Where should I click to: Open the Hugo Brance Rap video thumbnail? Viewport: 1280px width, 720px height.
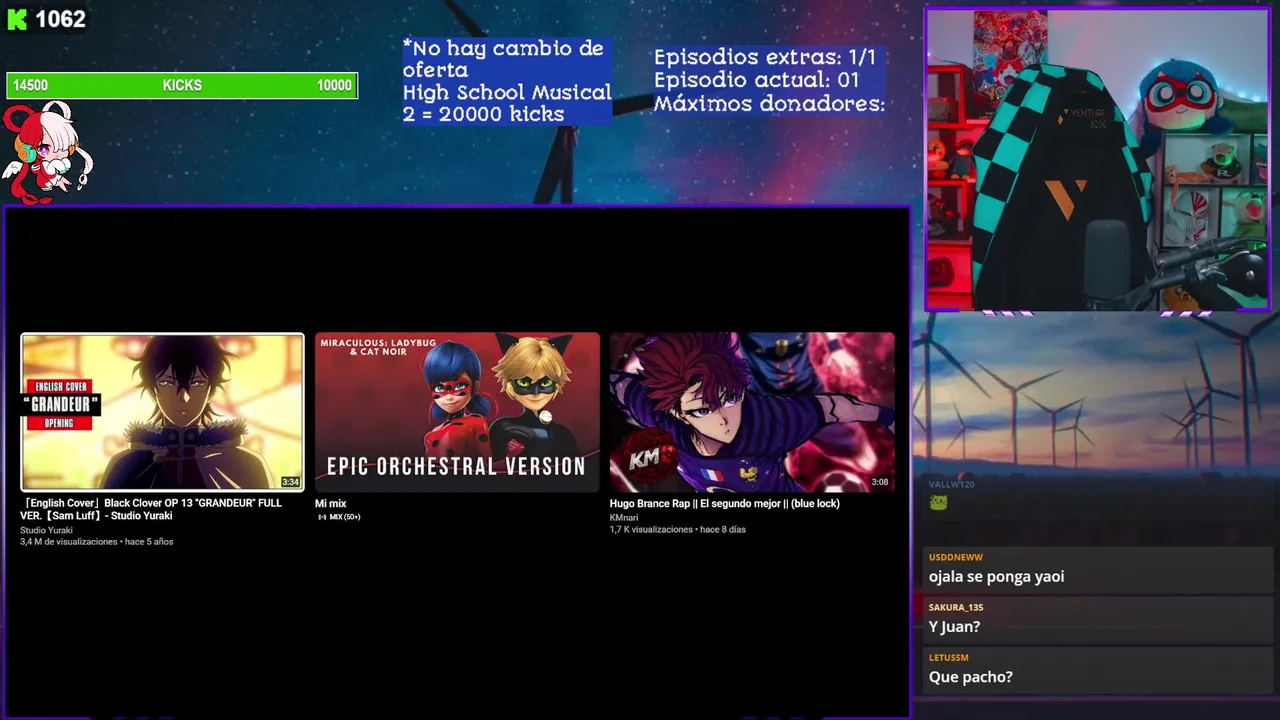752,412
